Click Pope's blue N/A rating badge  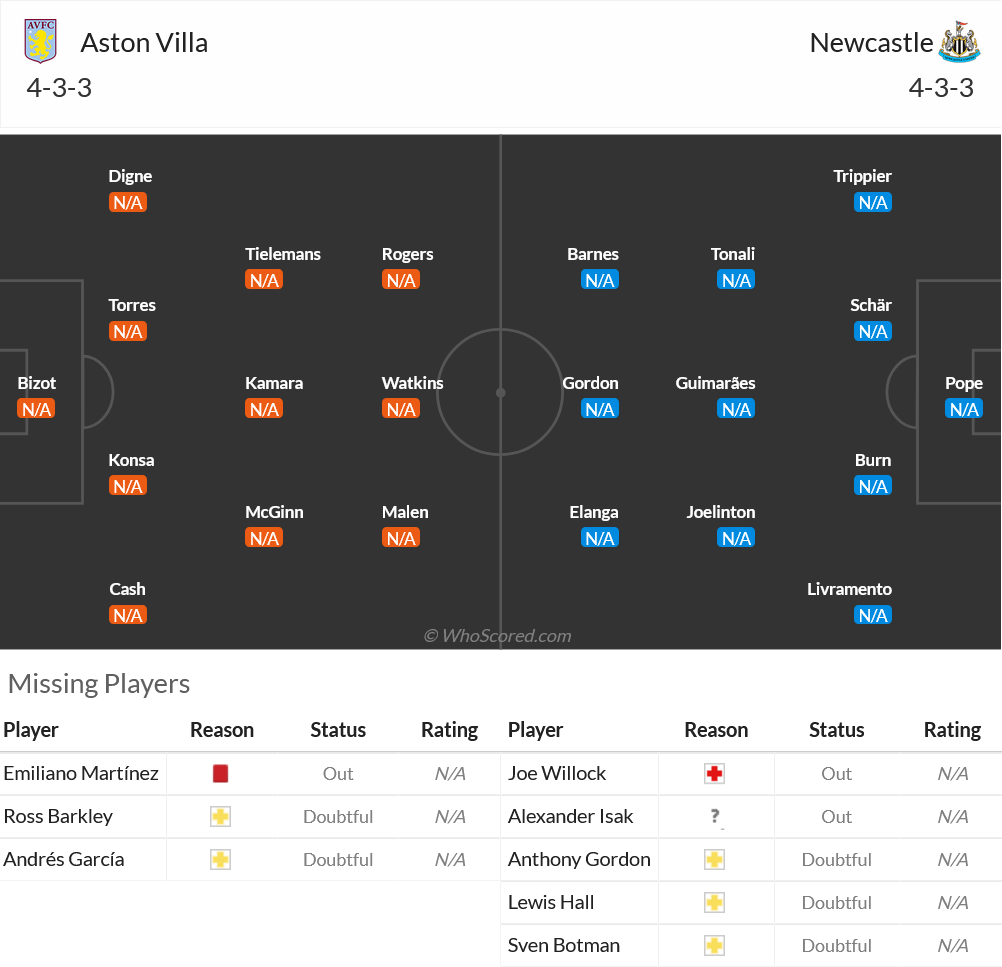coord(964,409)
